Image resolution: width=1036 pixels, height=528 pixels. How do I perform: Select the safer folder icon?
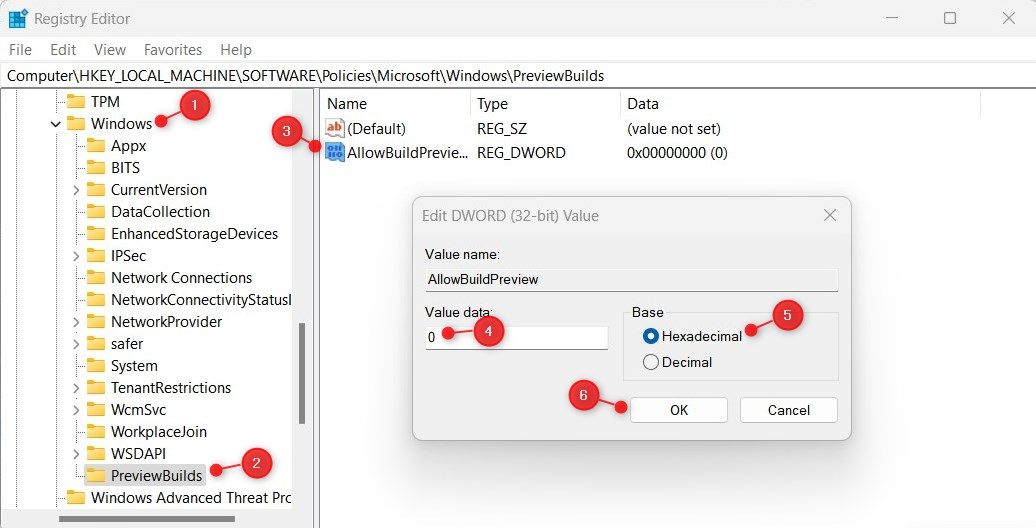click(96, 344)
